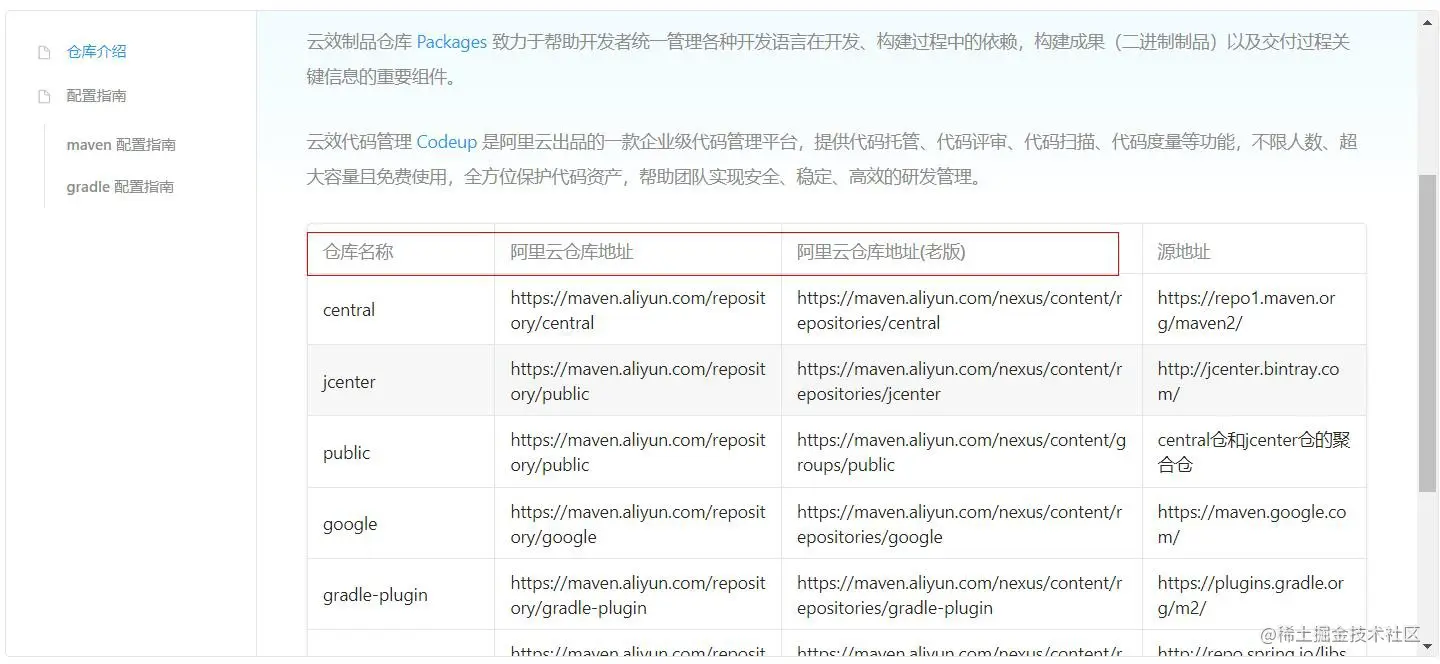Viewport: 1440px width, 664px height.
Task: Select the 仓库介绍 navigation item
Action: point(96,50)
